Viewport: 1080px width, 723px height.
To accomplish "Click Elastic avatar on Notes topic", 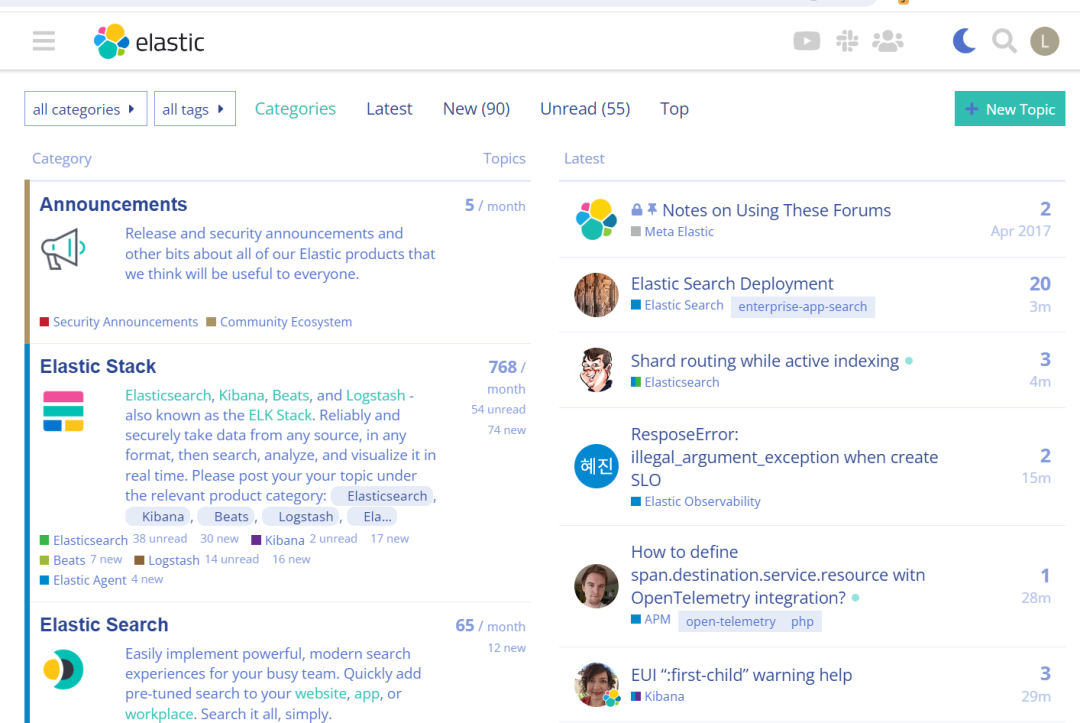I will pyautogui.click(x=596, y=220).
